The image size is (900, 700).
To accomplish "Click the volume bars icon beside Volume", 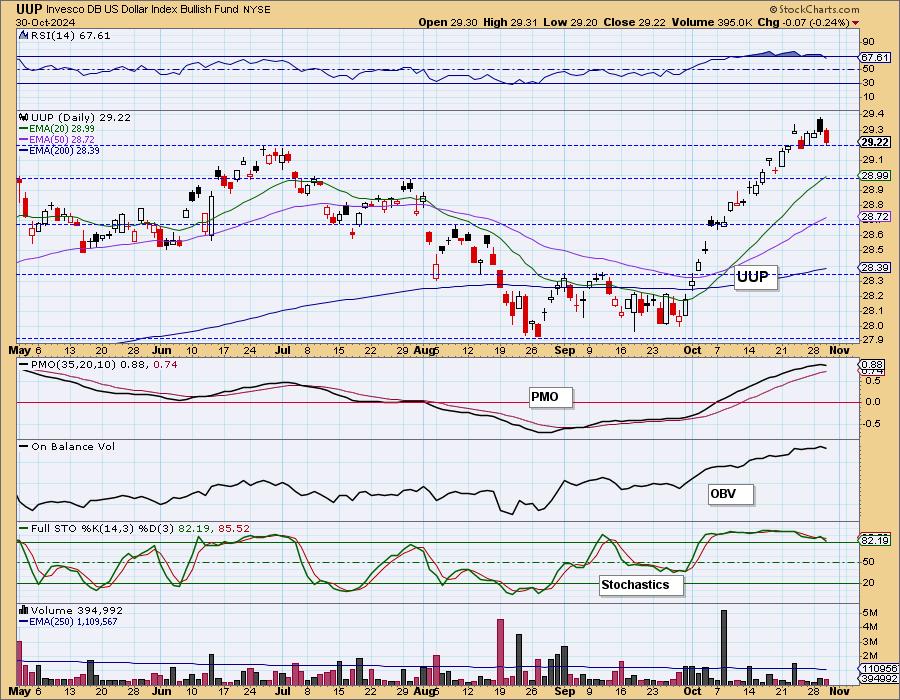I will (x=24, y=610).
